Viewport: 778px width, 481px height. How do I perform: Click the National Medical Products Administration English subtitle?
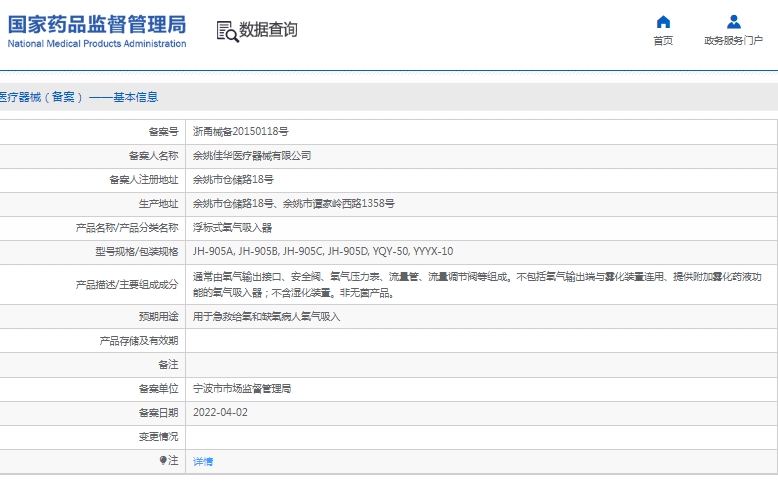[97, 44]
